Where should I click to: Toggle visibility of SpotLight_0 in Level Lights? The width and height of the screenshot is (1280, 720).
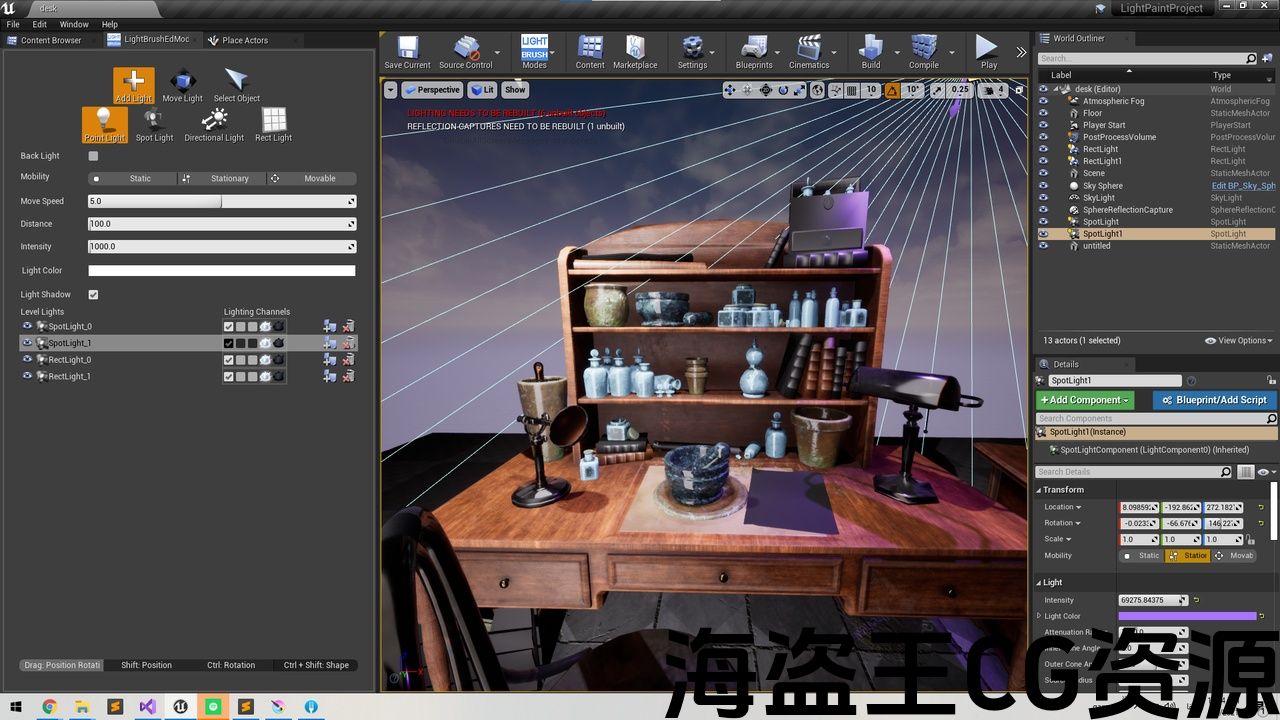click(x=27, y=326)
